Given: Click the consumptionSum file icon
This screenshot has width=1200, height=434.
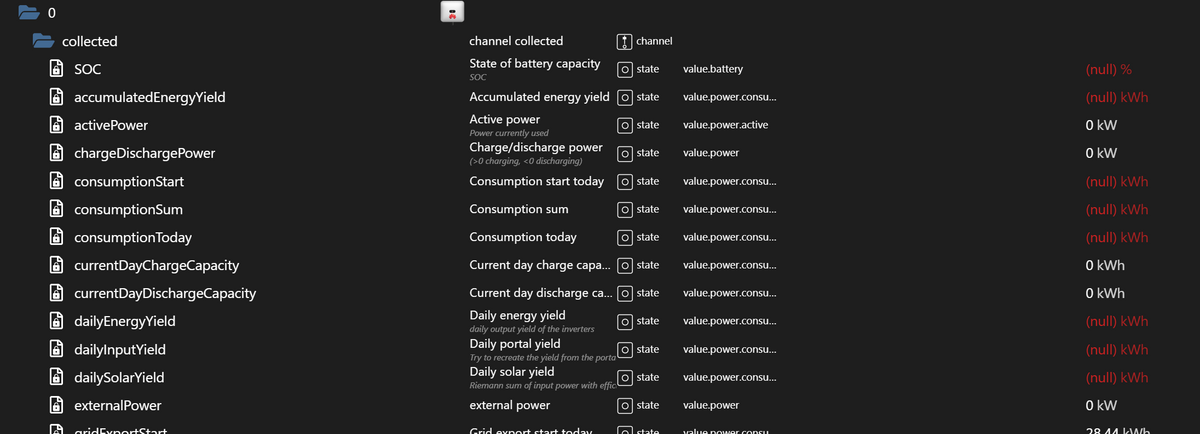Looking at the screenshot, I should 58,210.
